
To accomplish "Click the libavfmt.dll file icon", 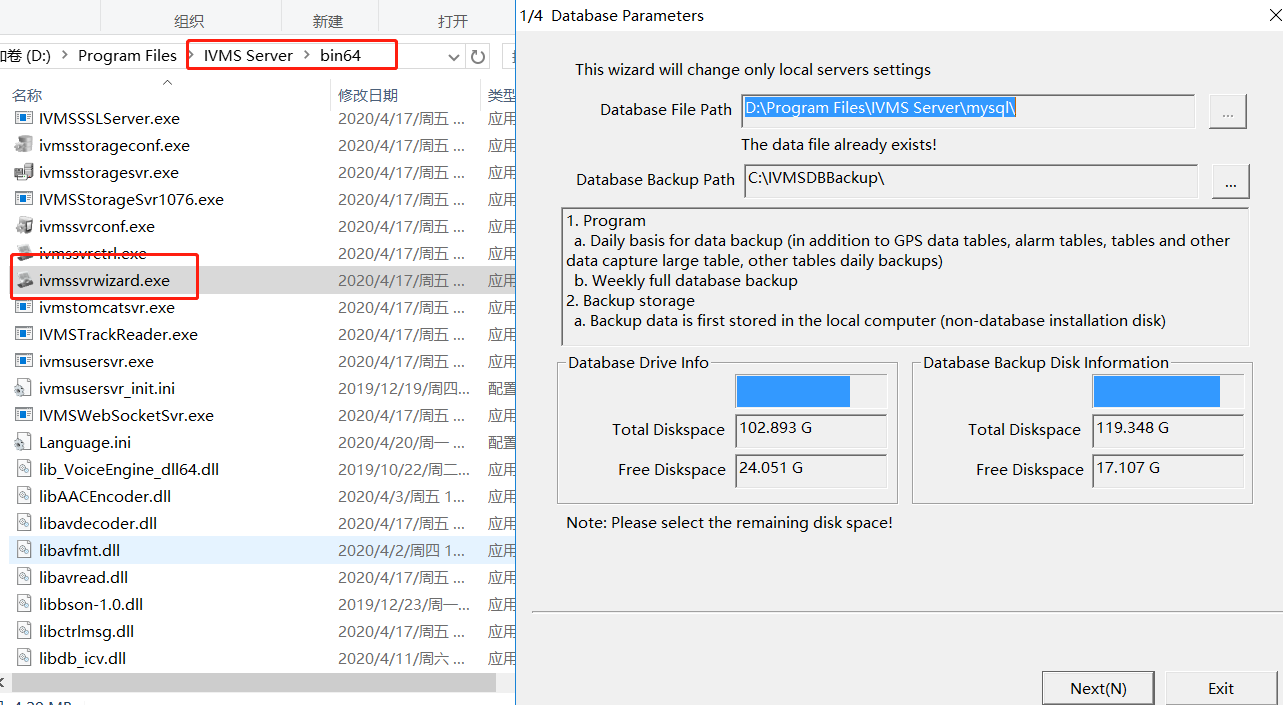I will tap(24, 550).
